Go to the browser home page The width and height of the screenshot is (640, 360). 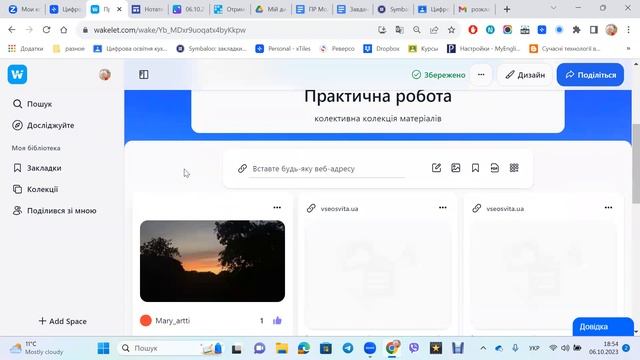pyautogui.click(x=64, y=30)
